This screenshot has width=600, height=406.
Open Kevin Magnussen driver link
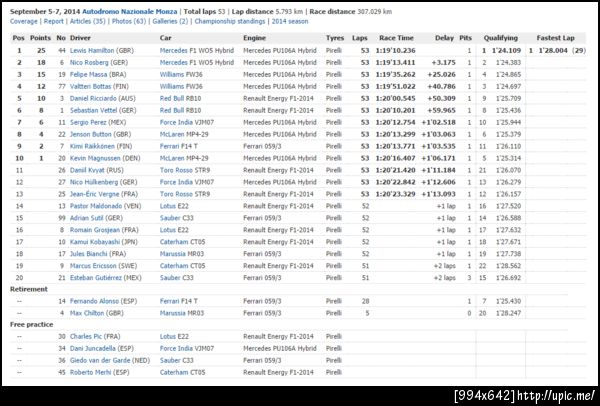[x=95, y=158]
